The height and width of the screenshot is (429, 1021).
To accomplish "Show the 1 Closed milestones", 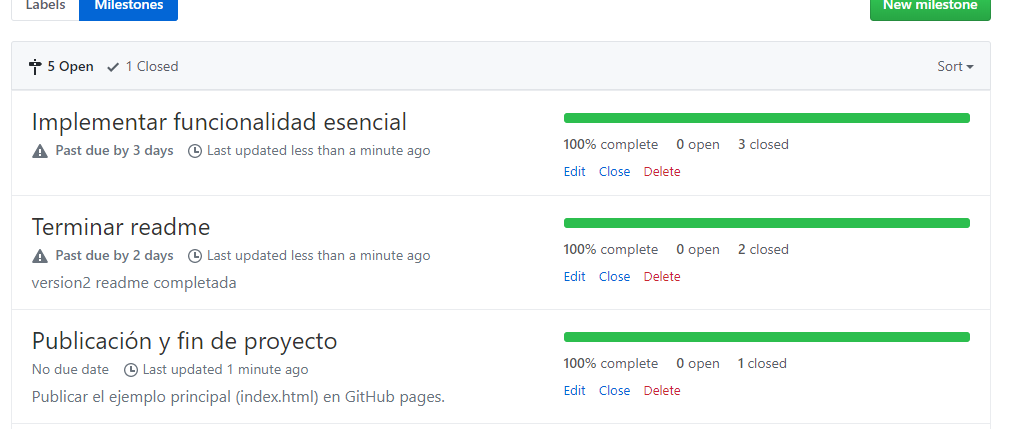I will 151,67.
